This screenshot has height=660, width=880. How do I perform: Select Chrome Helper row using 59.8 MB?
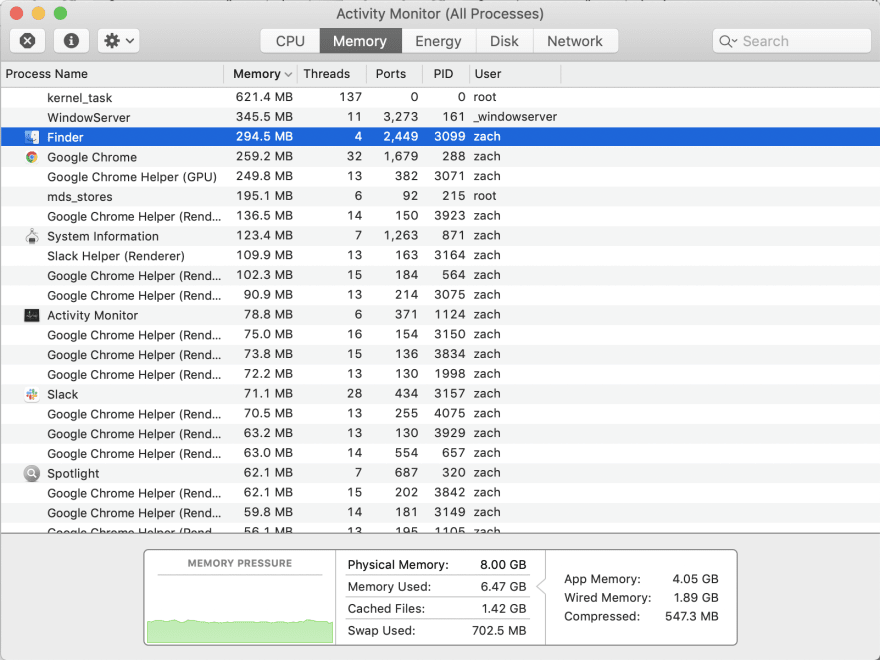point(440,512)
